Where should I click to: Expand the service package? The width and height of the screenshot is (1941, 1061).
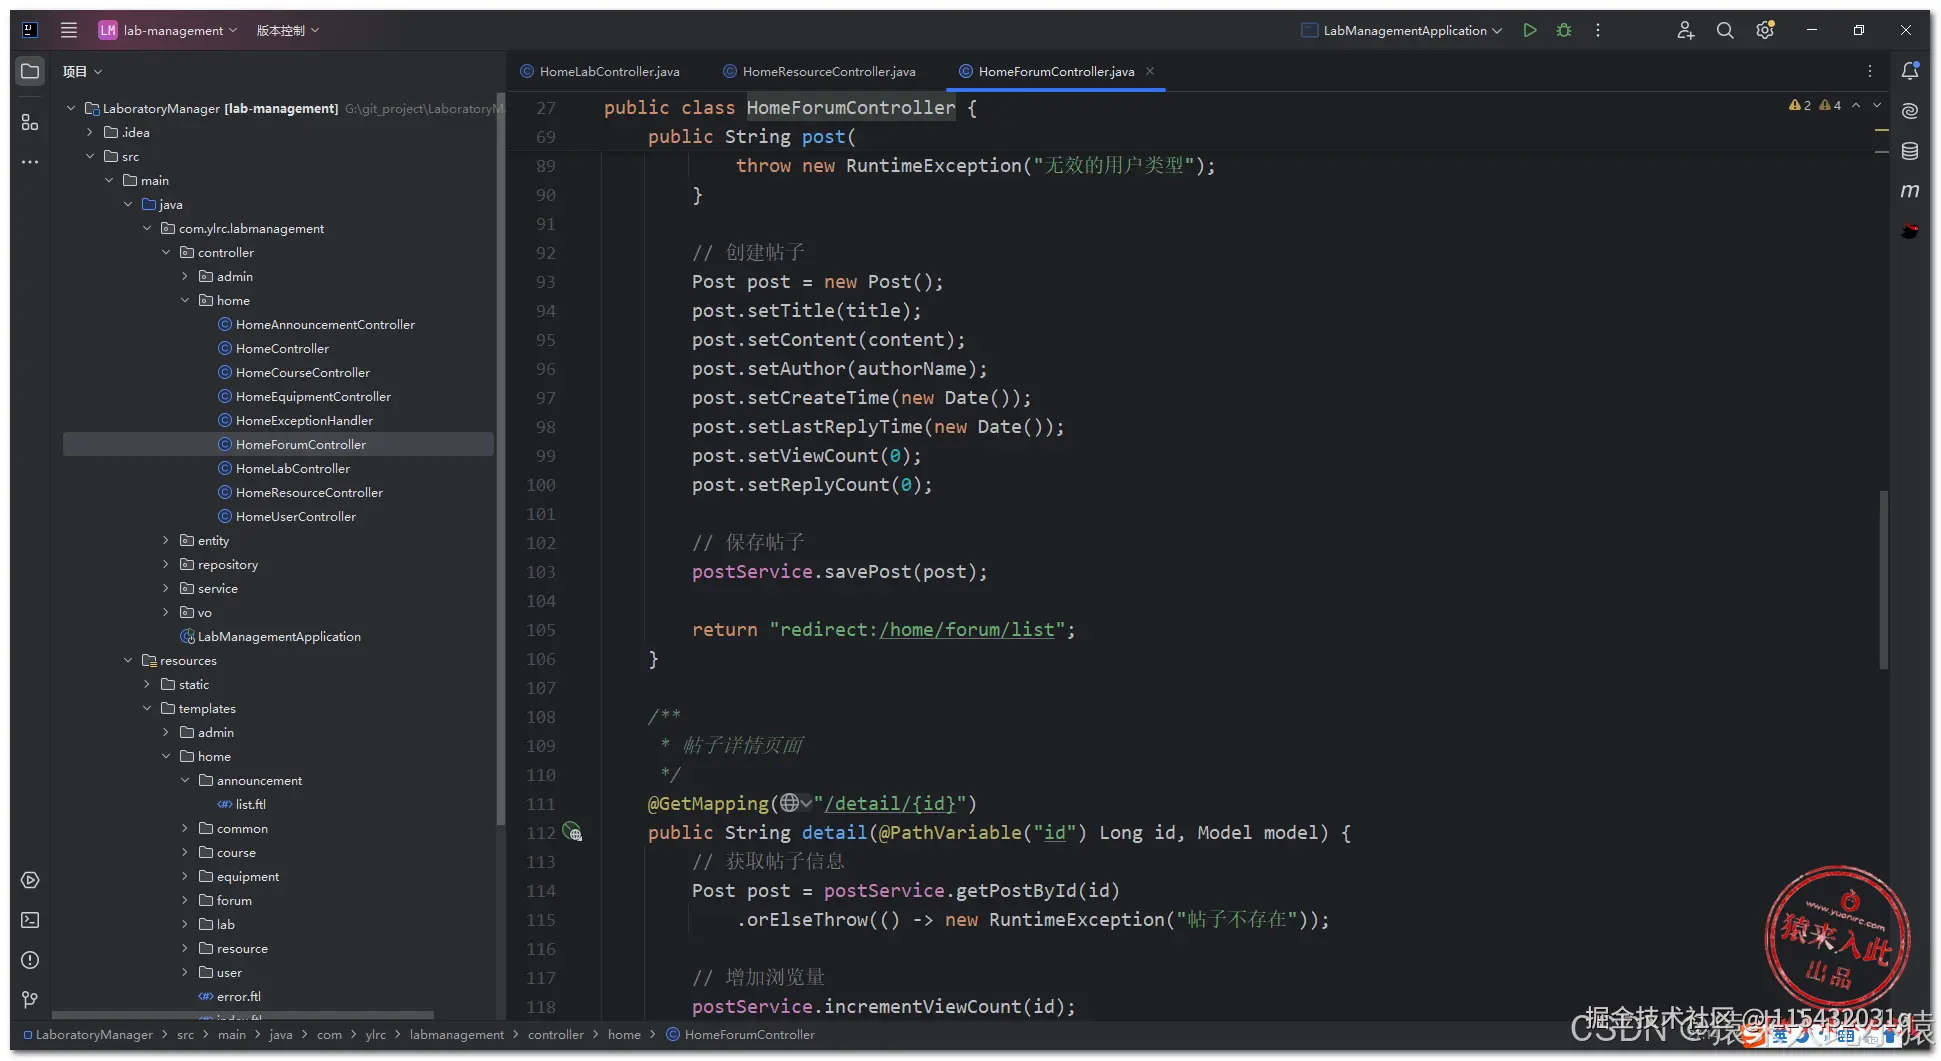(166, 588)
